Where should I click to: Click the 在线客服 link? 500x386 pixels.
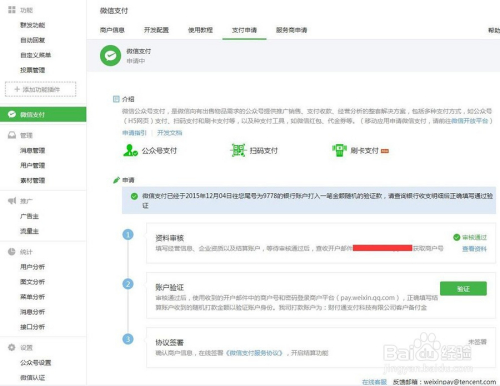tap(374, 382)
